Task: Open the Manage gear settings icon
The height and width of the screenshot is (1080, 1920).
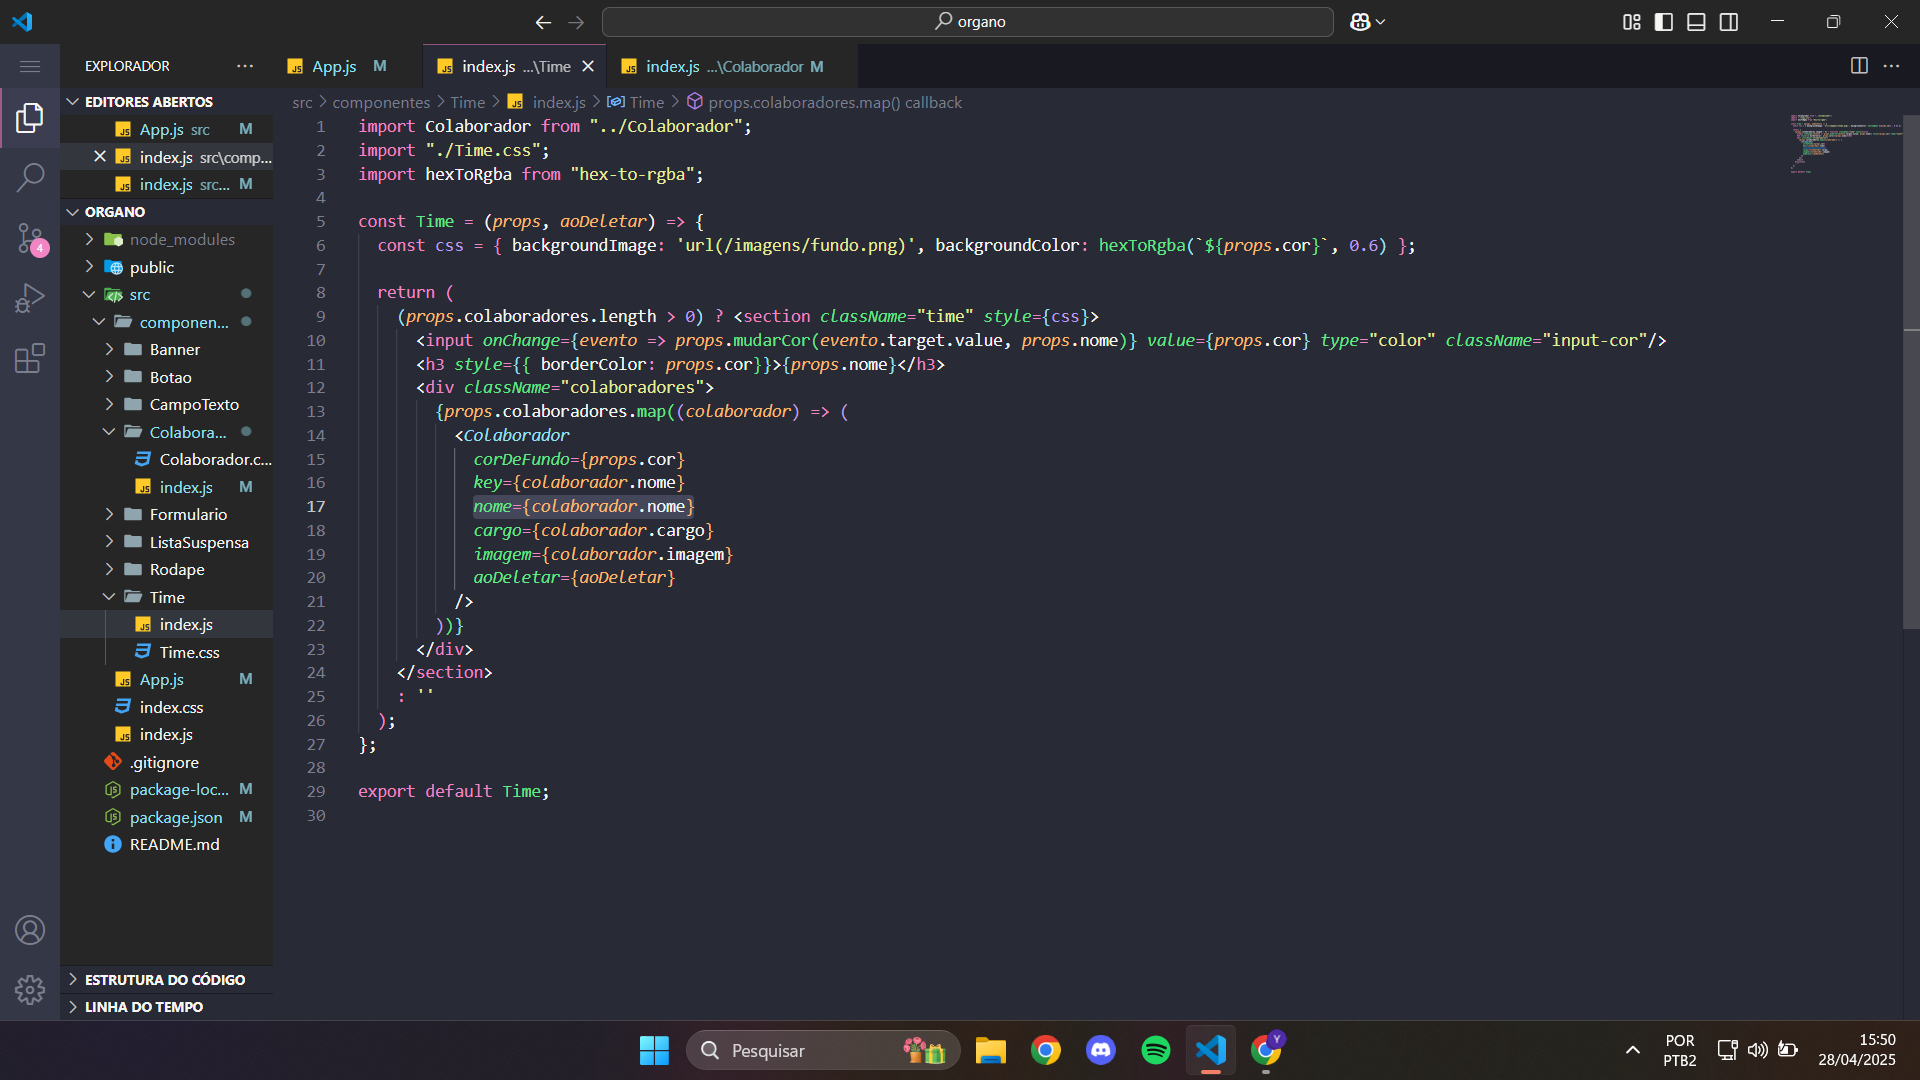Action: pos(30,990)
